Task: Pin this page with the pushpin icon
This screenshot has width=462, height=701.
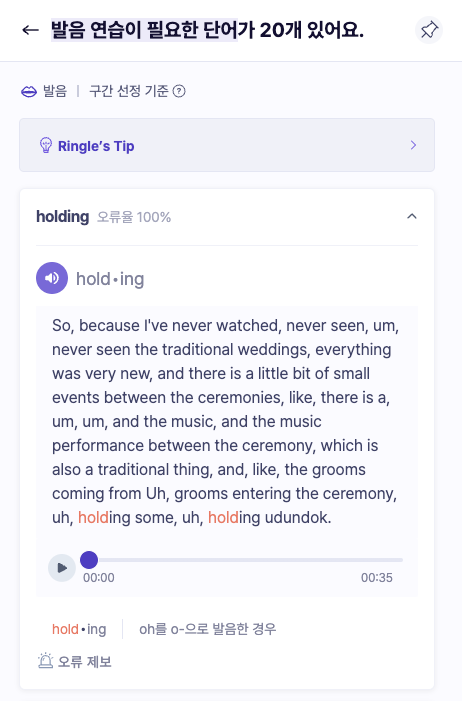Action: click(429, 30)
